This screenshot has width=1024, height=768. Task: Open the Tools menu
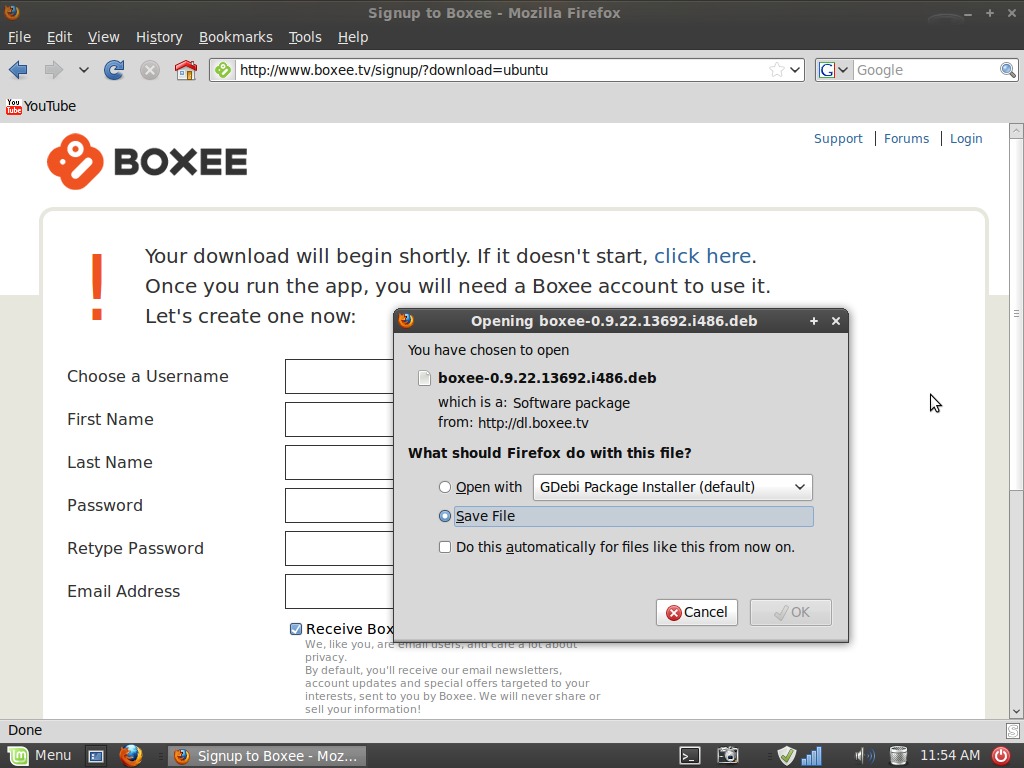(305, 37)
